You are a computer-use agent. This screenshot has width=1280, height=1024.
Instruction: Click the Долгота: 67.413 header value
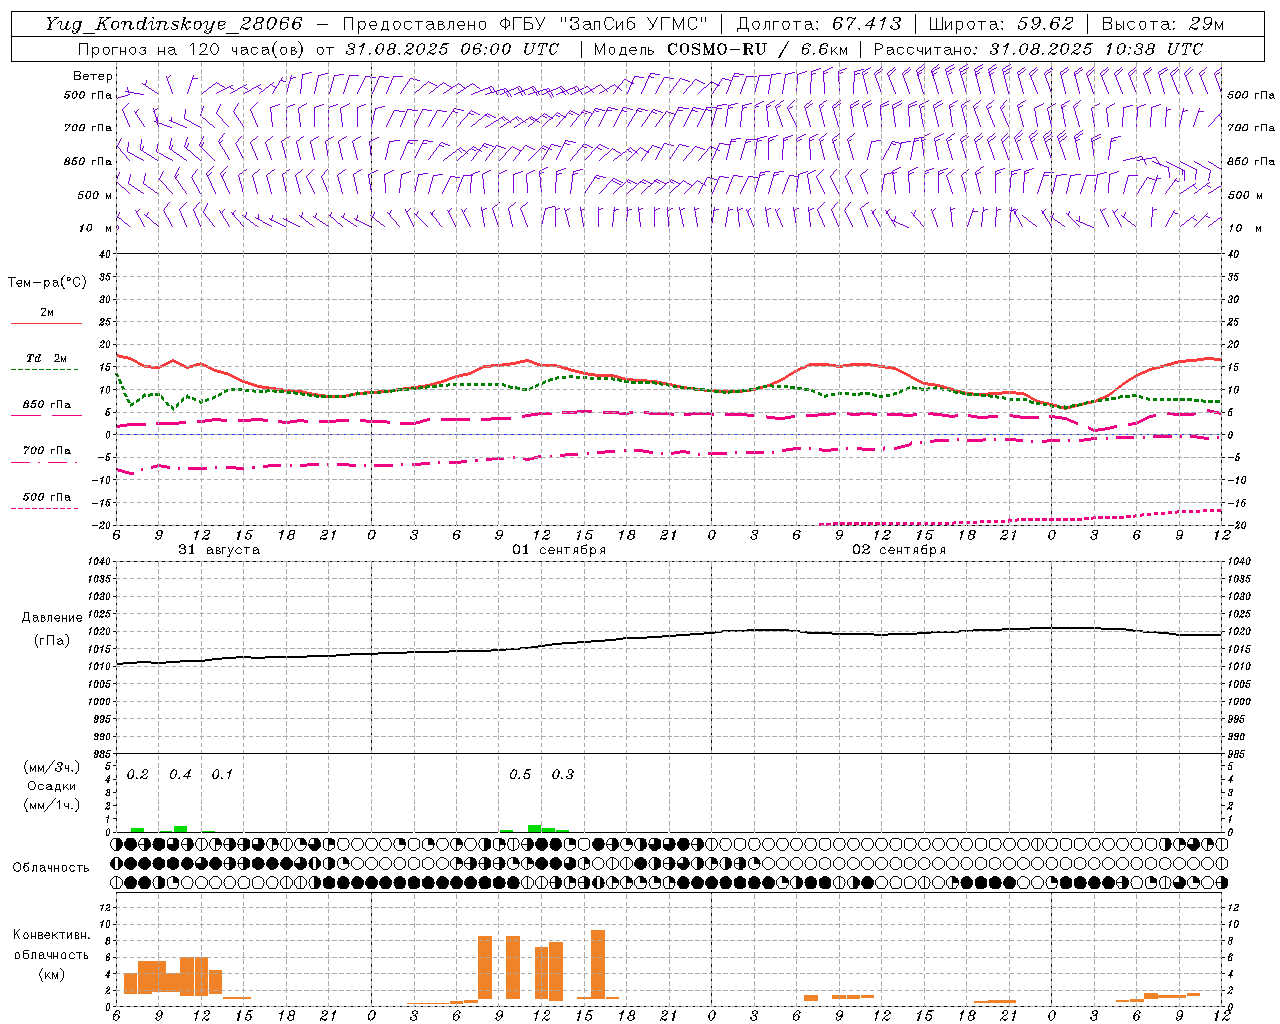coord(819,24)
